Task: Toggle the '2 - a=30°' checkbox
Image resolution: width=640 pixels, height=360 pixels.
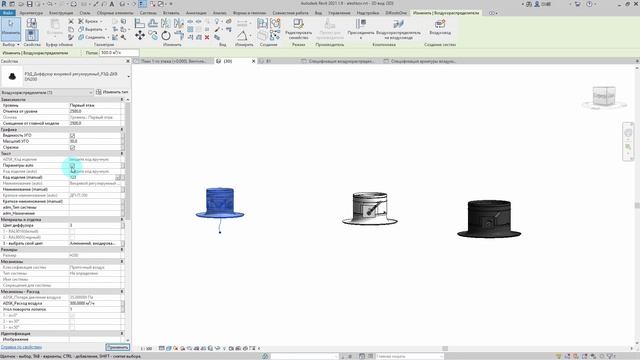Action: [x=72, y=321]
